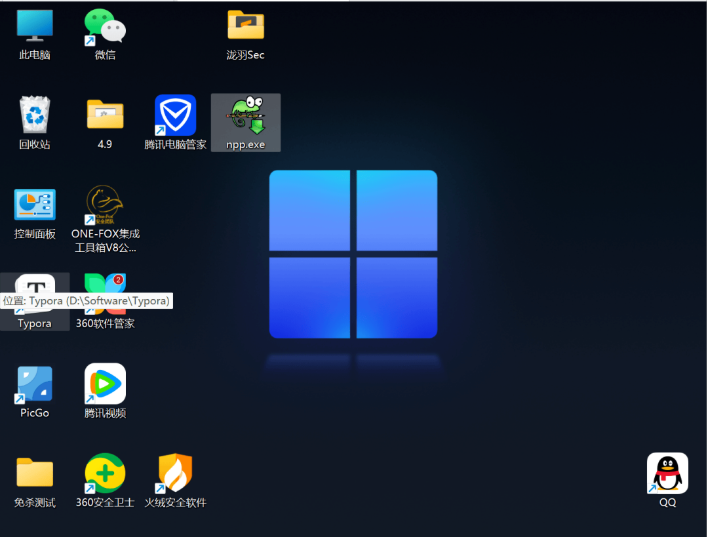707x537 pixels.
Task: Click the npp.exe file name label
Action: tap(246, 145)
